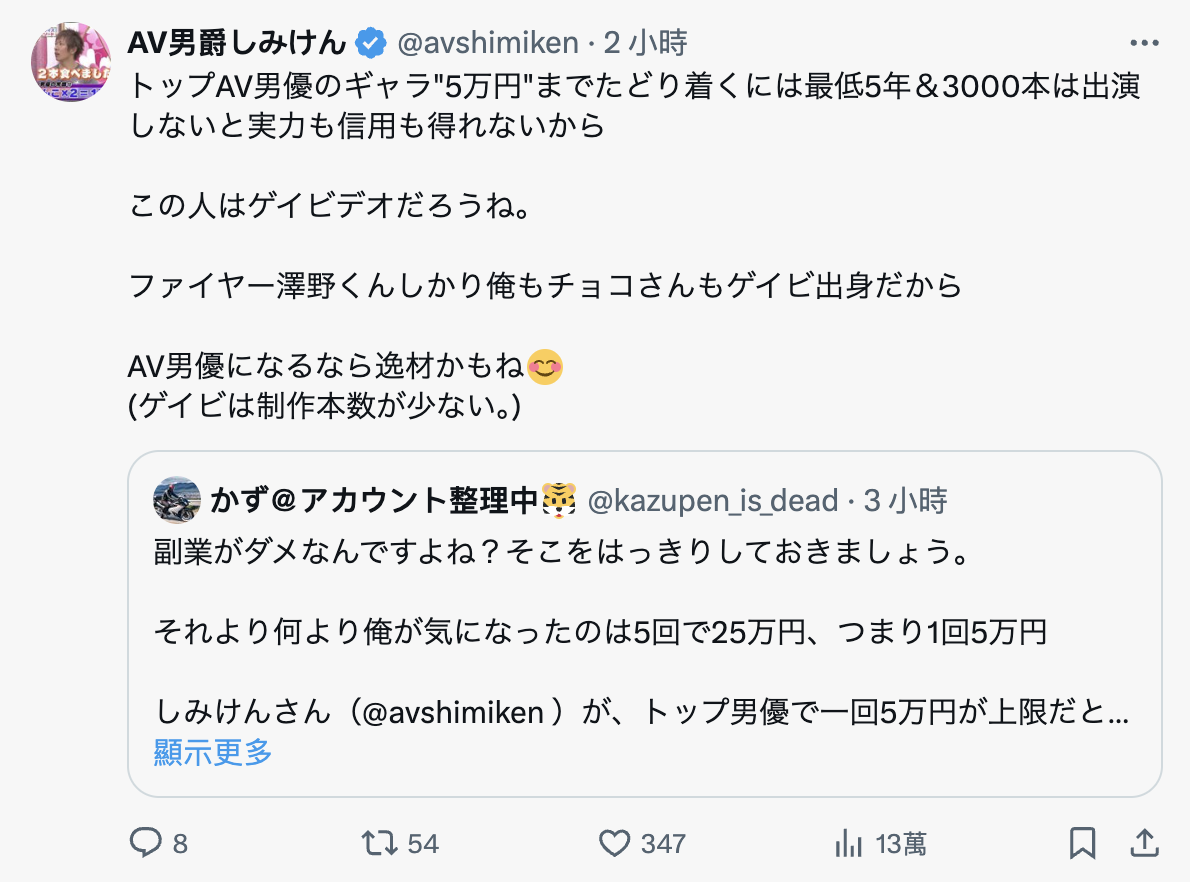1190x882 pixels.
Task: Bookmark this tweet
Action: [x=1082, y=844]
